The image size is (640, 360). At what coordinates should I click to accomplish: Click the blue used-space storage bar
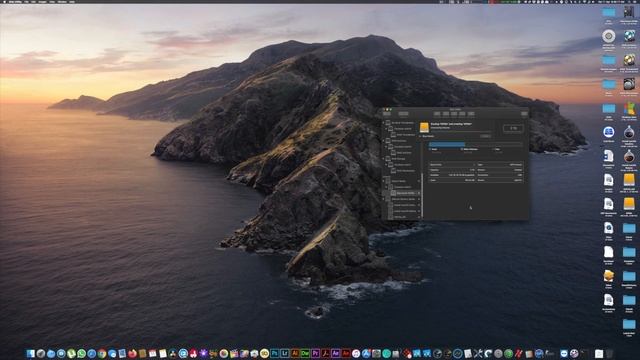(x=447, y=144)
